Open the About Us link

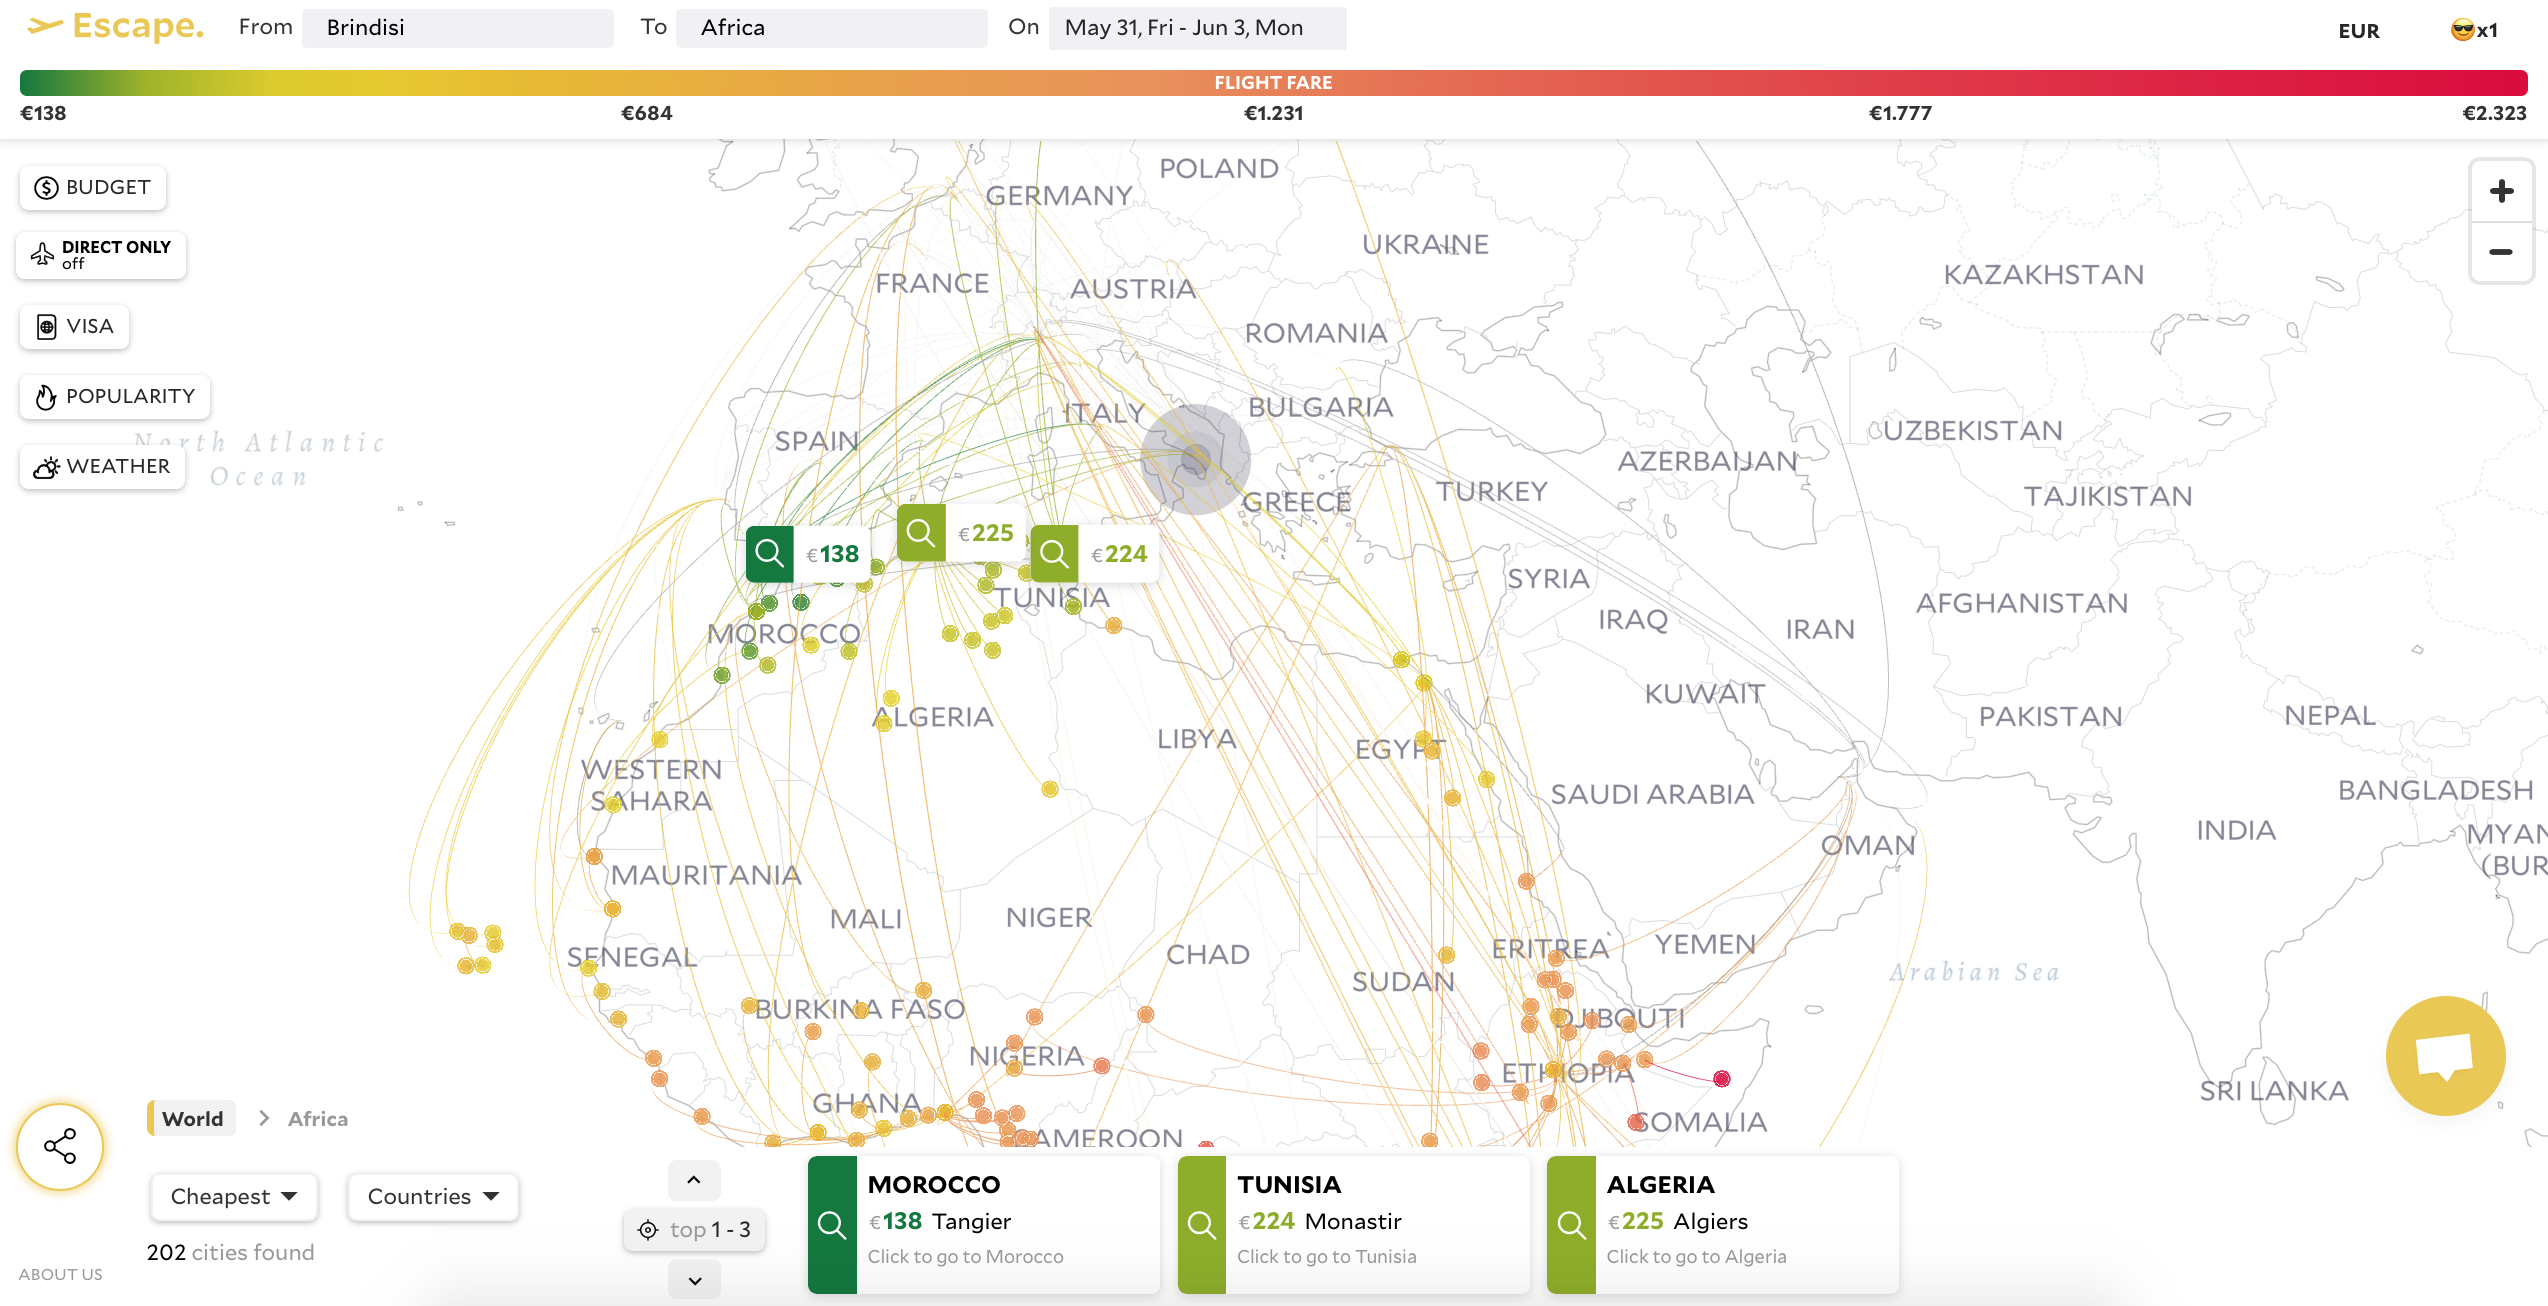pos(60,1275)
